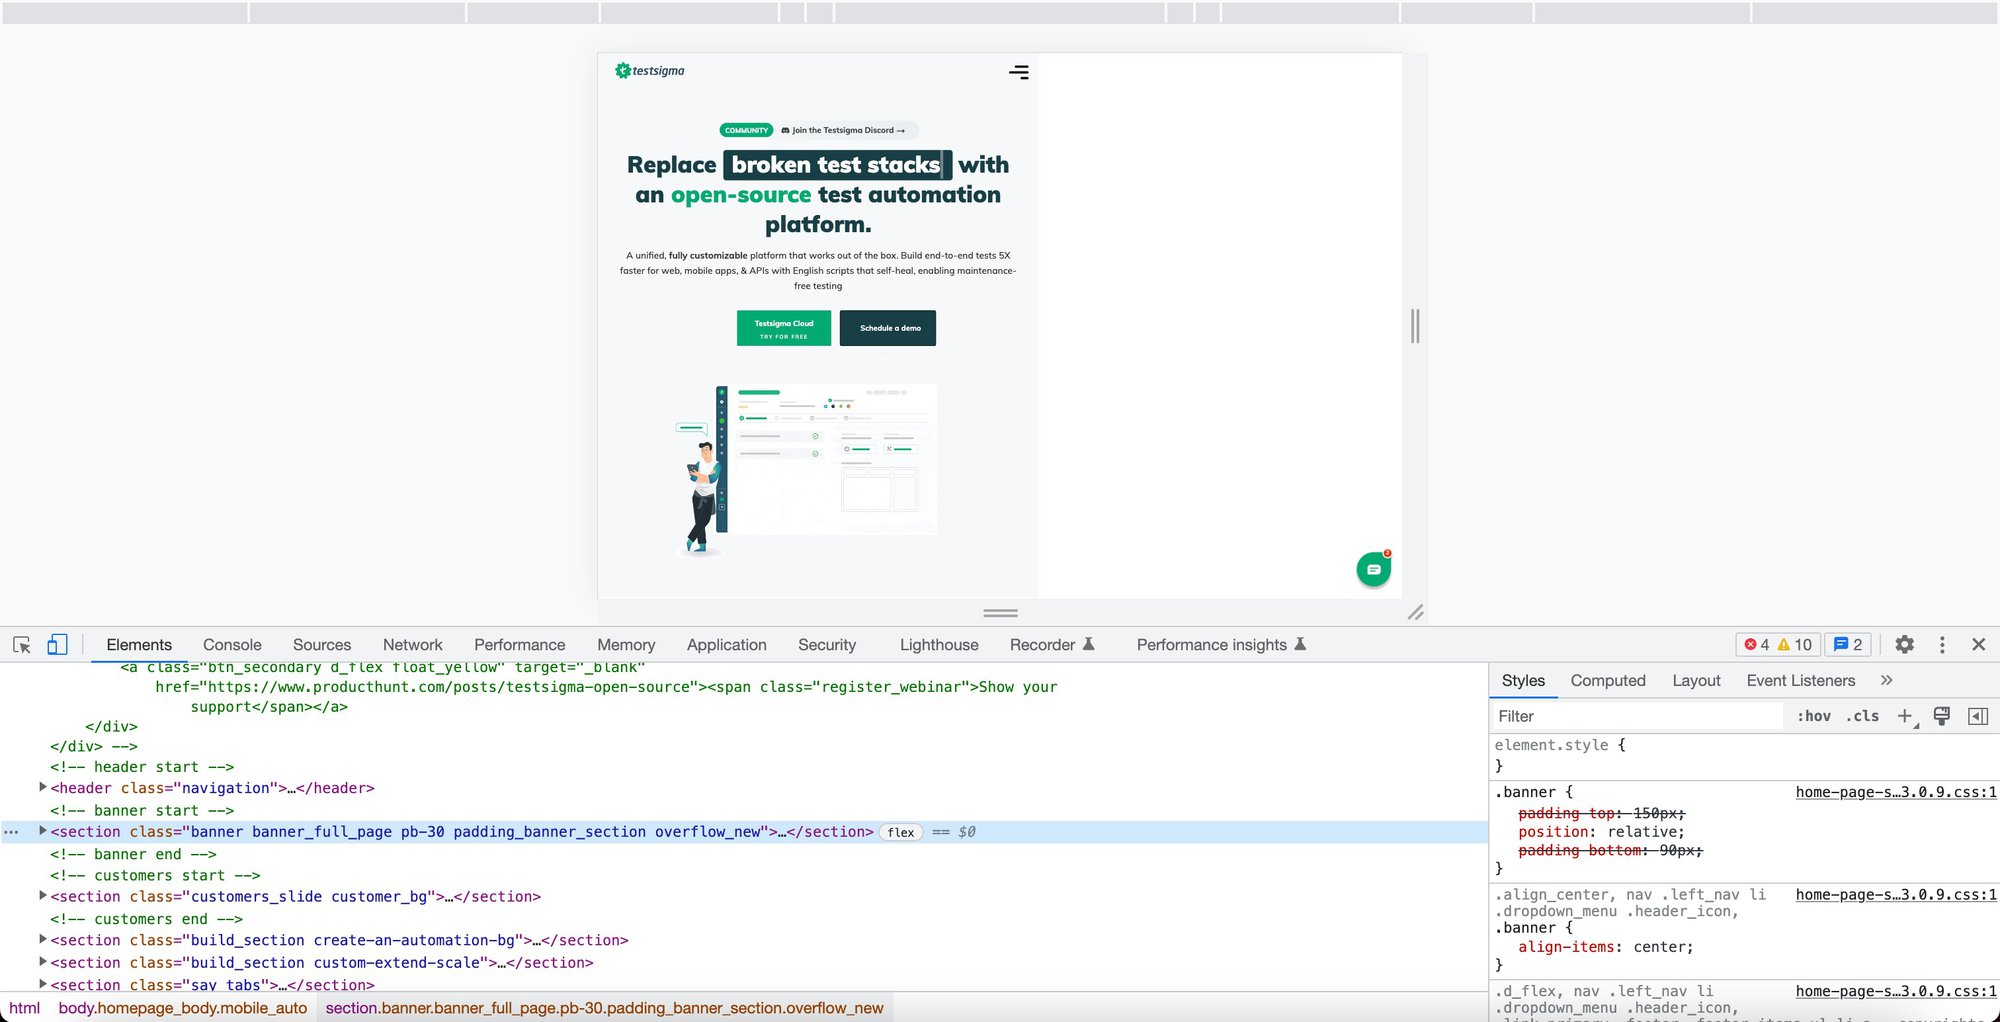This screenshot has width=2000, height=1022.
Task: Expand the header navigation node
Action: [x=43, y=787]
